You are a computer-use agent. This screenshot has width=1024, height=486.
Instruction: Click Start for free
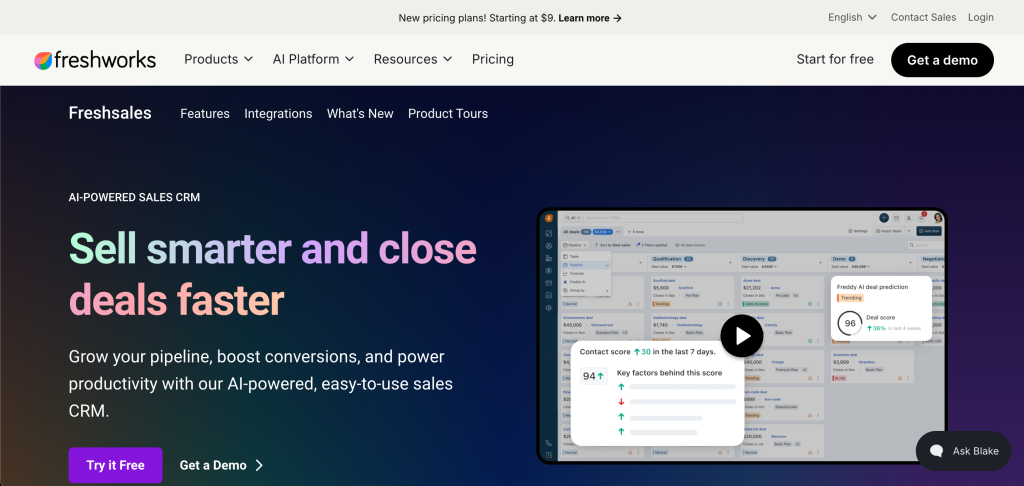pos(835,59)
